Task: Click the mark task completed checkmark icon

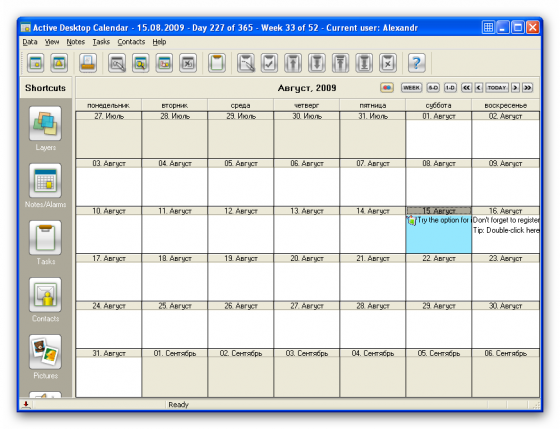Action: coord(269,63)
